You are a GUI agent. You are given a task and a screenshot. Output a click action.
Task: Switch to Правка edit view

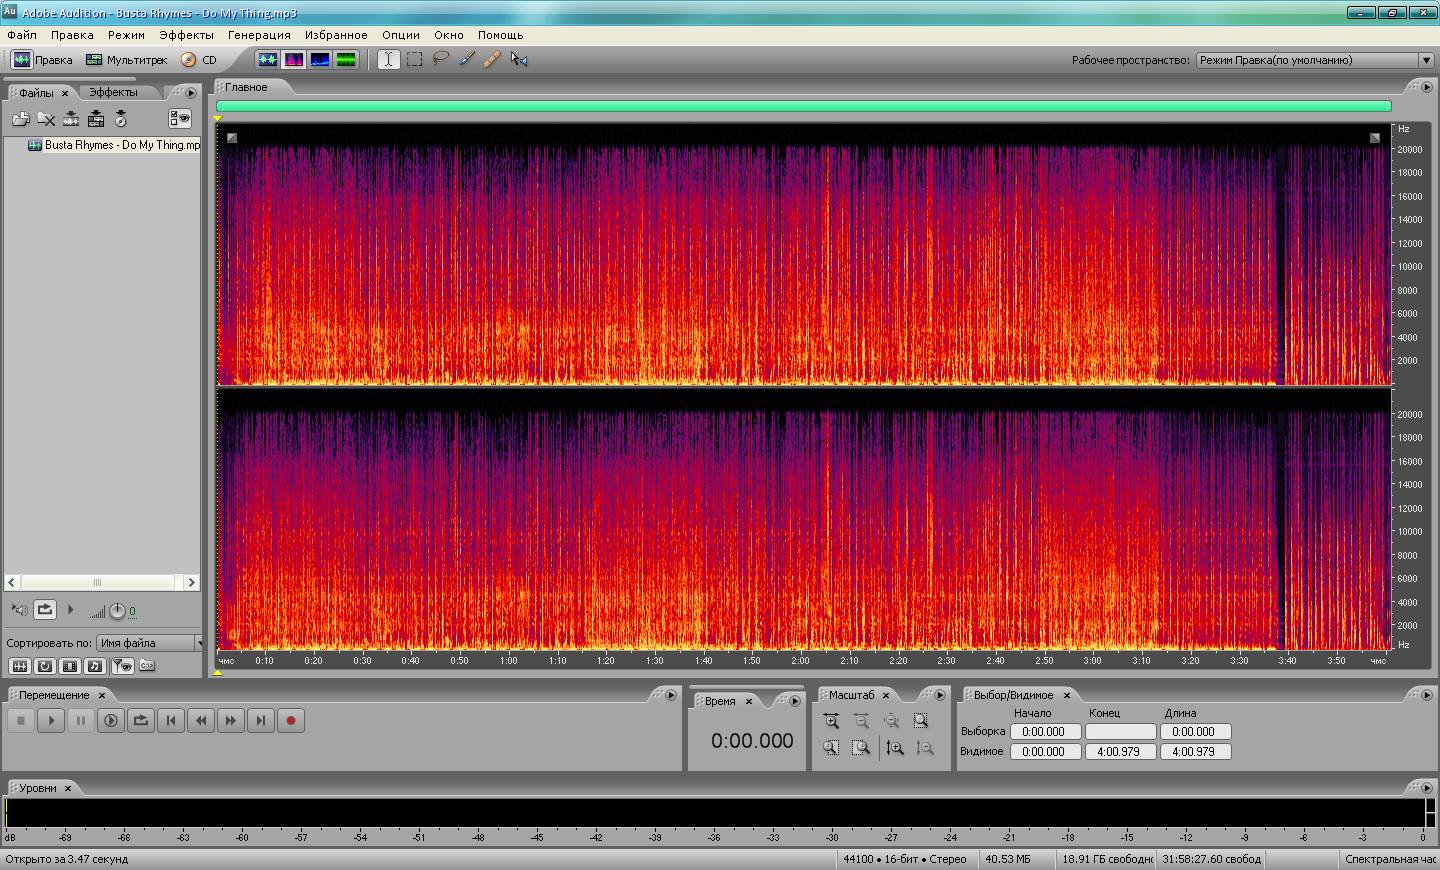coord(42,60)
